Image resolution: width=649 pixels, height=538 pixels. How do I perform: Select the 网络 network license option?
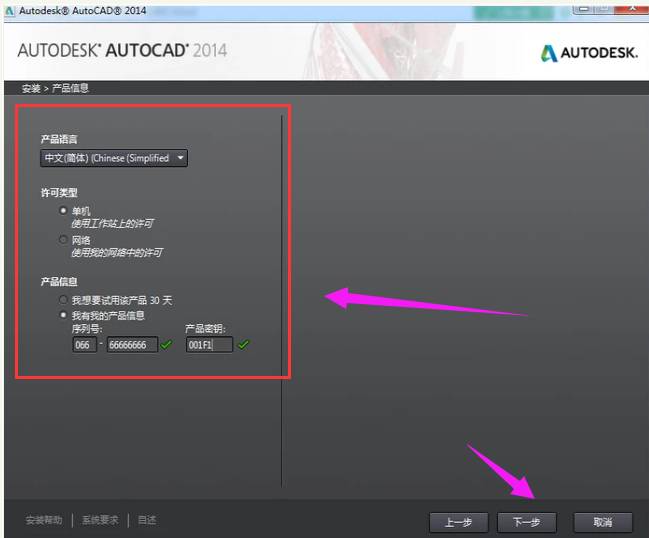pos(64,241)
